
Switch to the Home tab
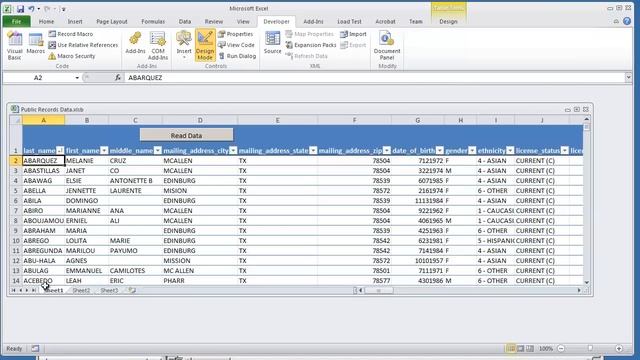(46, 21)
